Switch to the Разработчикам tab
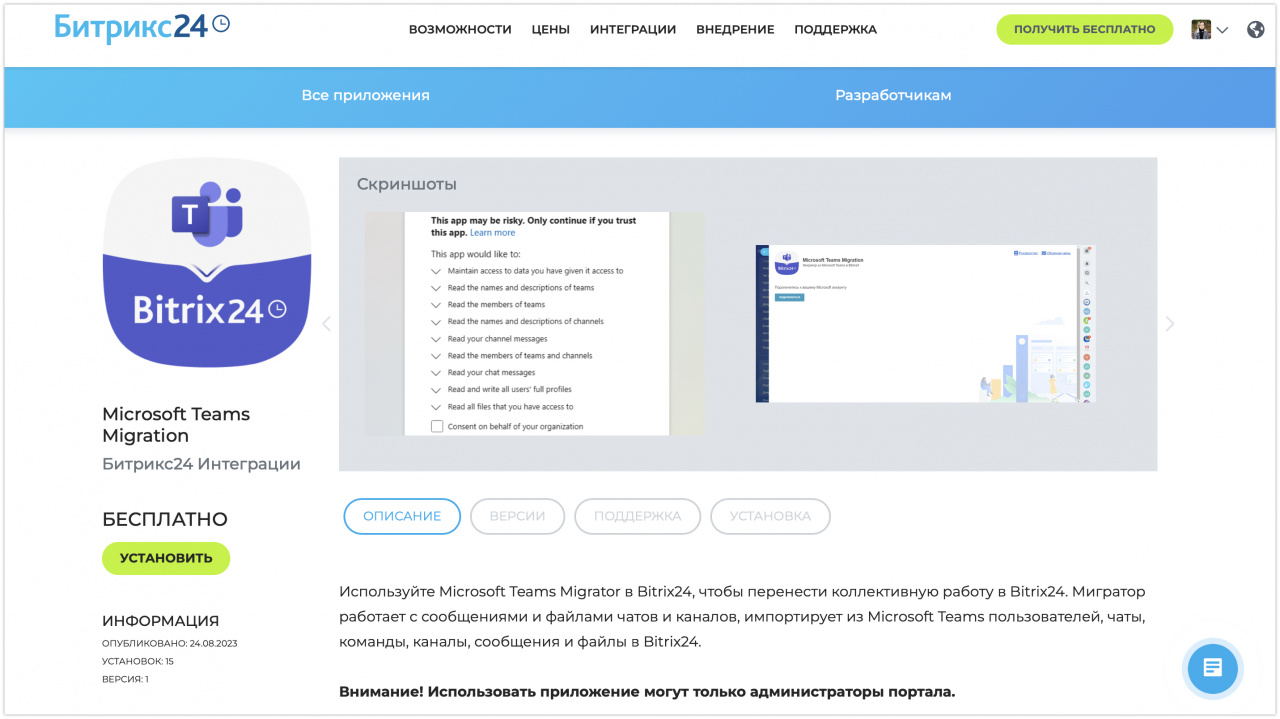 [x=893, y=96]
